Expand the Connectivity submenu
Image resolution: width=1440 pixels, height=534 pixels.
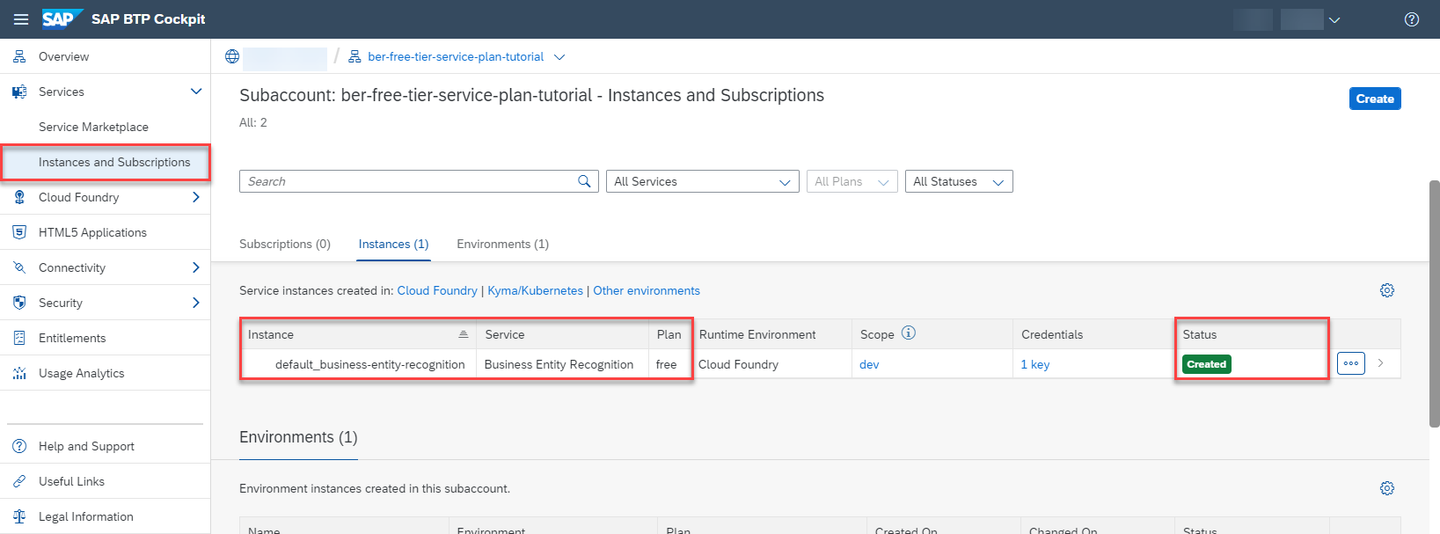tap(196, 268)
